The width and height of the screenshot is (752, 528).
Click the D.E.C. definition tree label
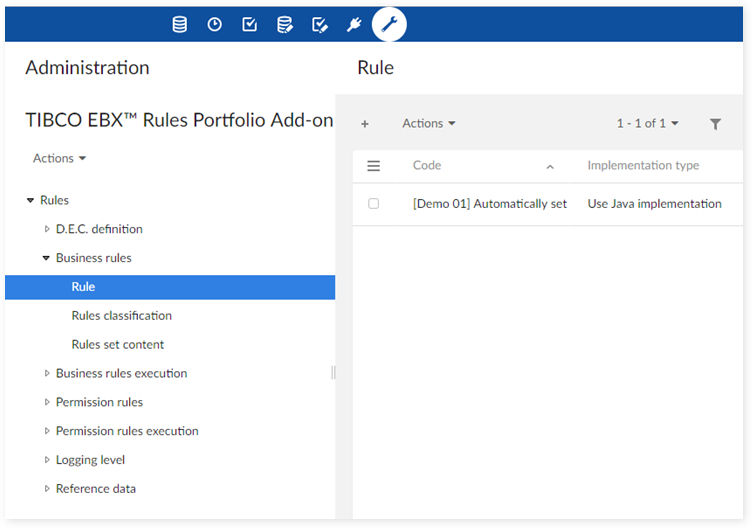pos(99,229)
